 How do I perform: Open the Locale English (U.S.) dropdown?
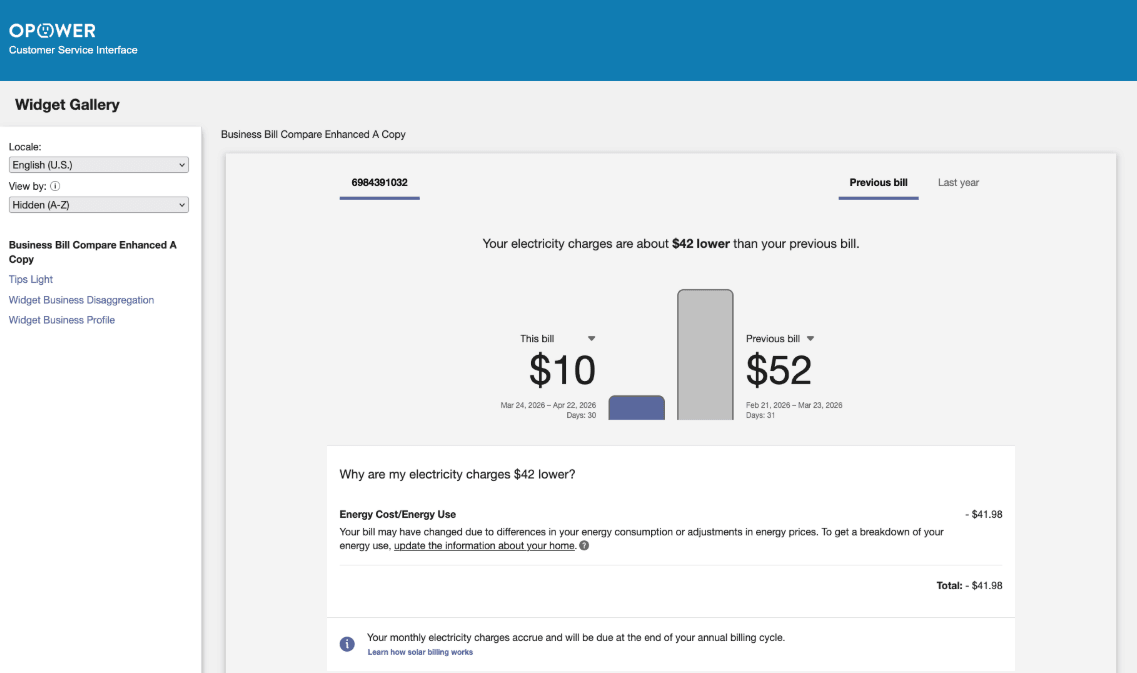coord(99,165)
